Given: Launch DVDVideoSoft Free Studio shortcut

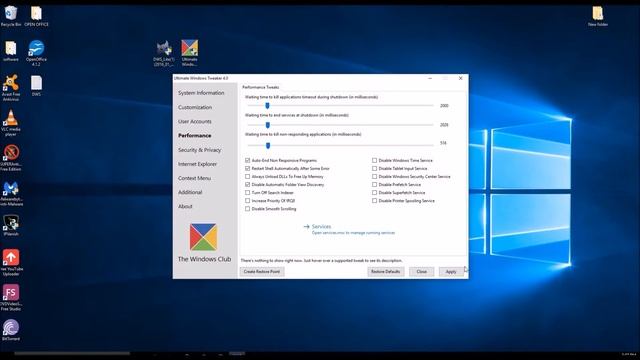Looking at the screenshot, I should pyautogui.click(x=11, y=298).
